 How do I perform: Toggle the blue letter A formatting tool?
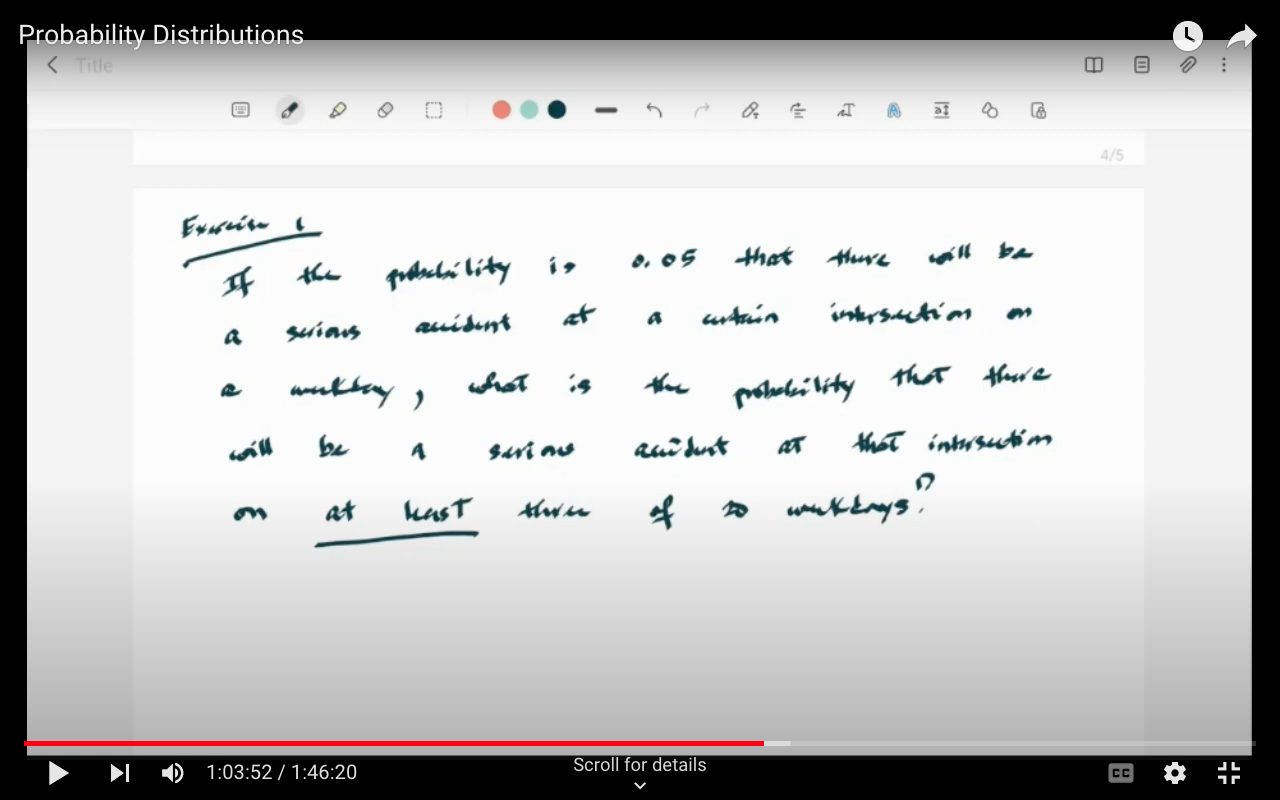click(894, 110)
